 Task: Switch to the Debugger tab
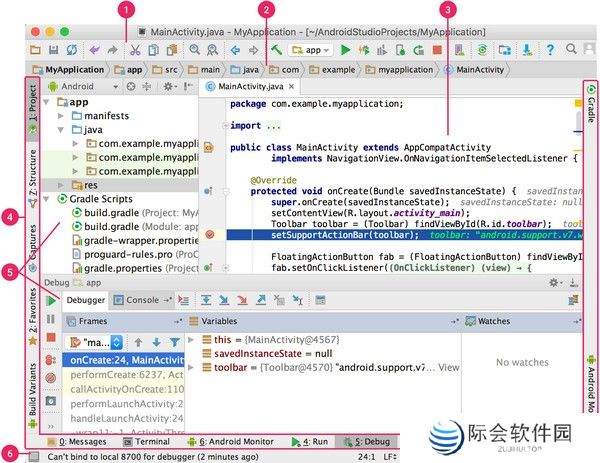click(x=85, y=300)
